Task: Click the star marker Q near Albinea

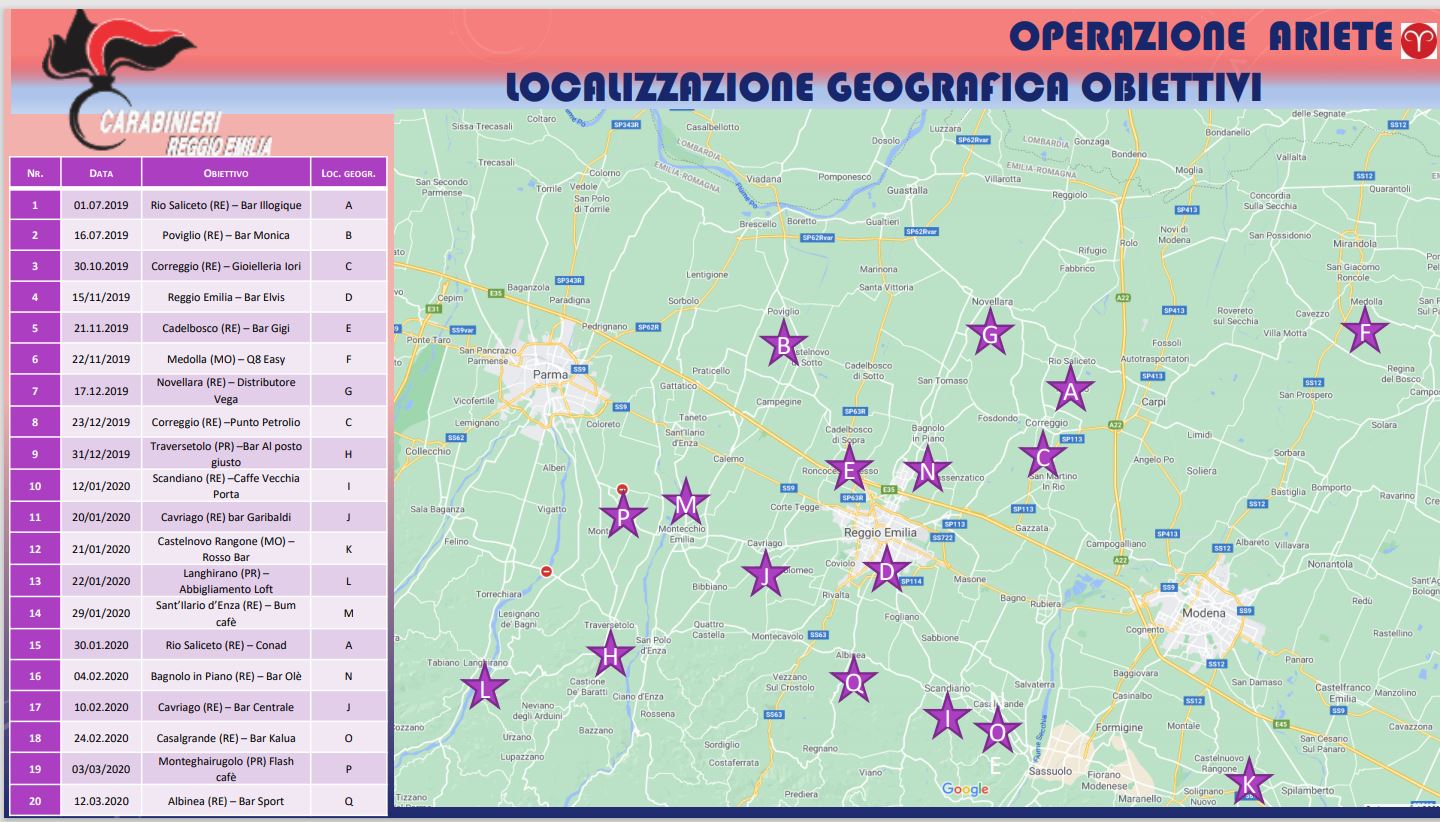Action: point(853,680)
